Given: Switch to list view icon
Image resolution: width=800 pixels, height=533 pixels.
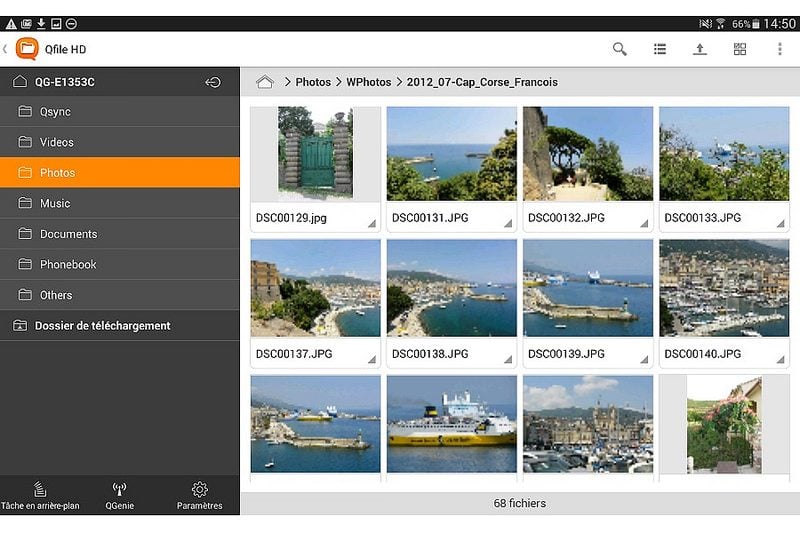Looking at the screenshot, I should pyautogui.click(x=660, y=49).
